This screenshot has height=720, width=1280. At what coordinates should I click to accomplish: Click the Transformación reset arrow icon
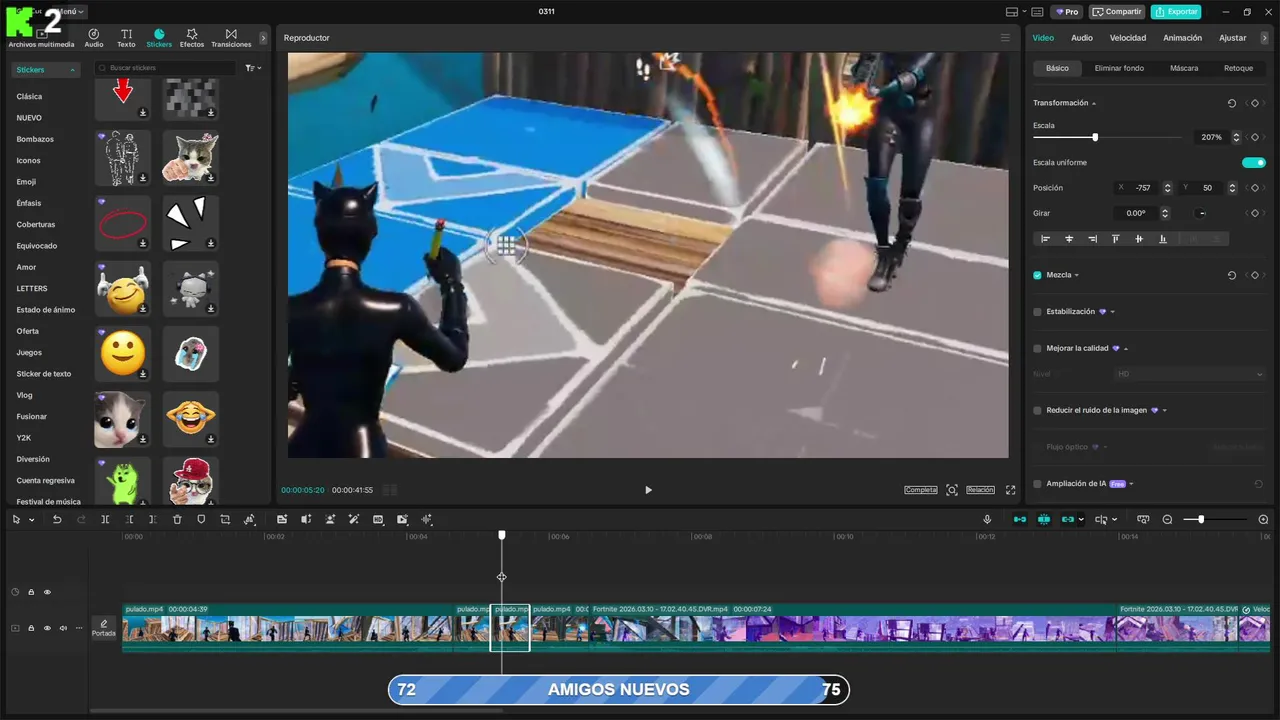[1231, 103]
